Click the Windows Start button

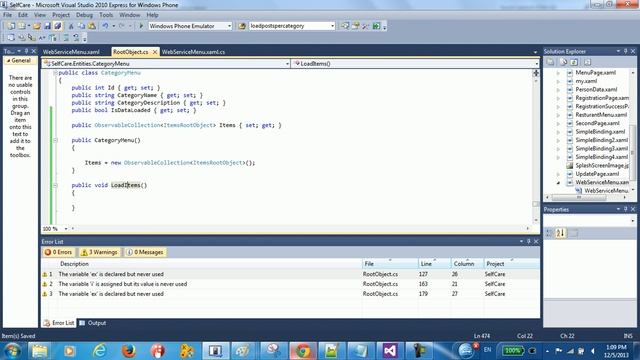coord(12,351)
